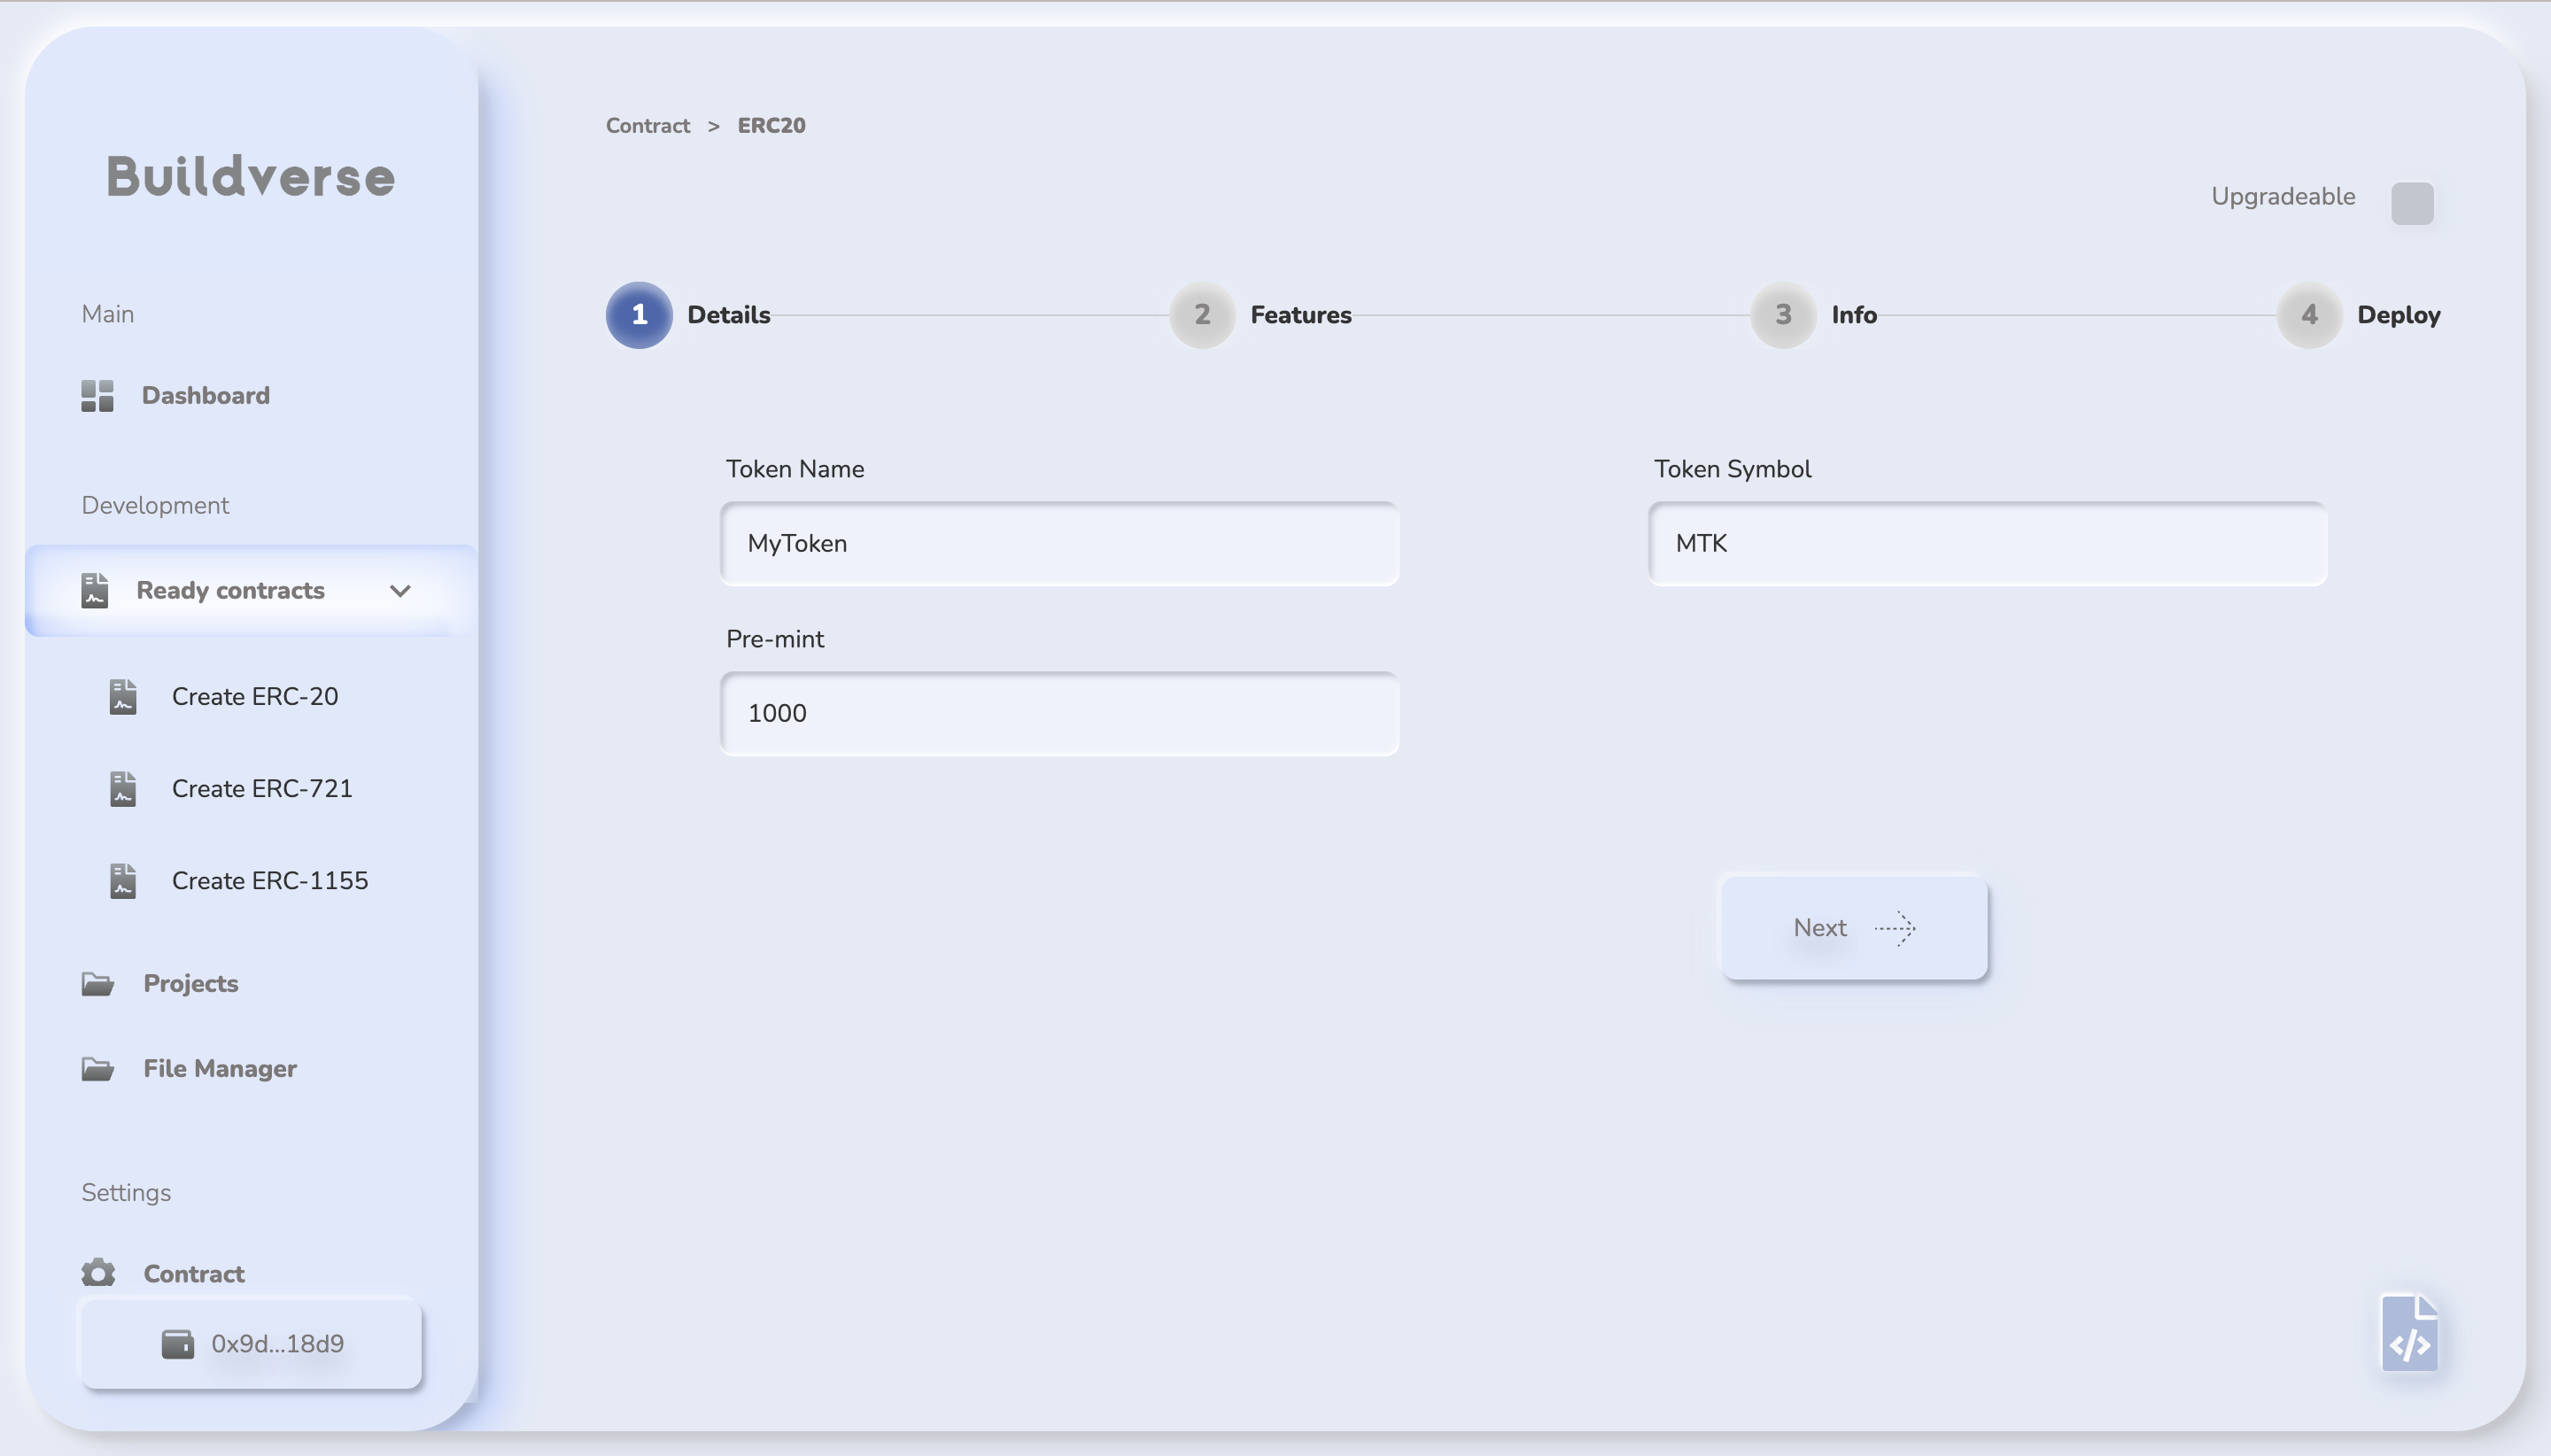This screenshot has width=2551, height=1456.
Task: Click the Contract breadcrumb link
Action: [647, 125]
